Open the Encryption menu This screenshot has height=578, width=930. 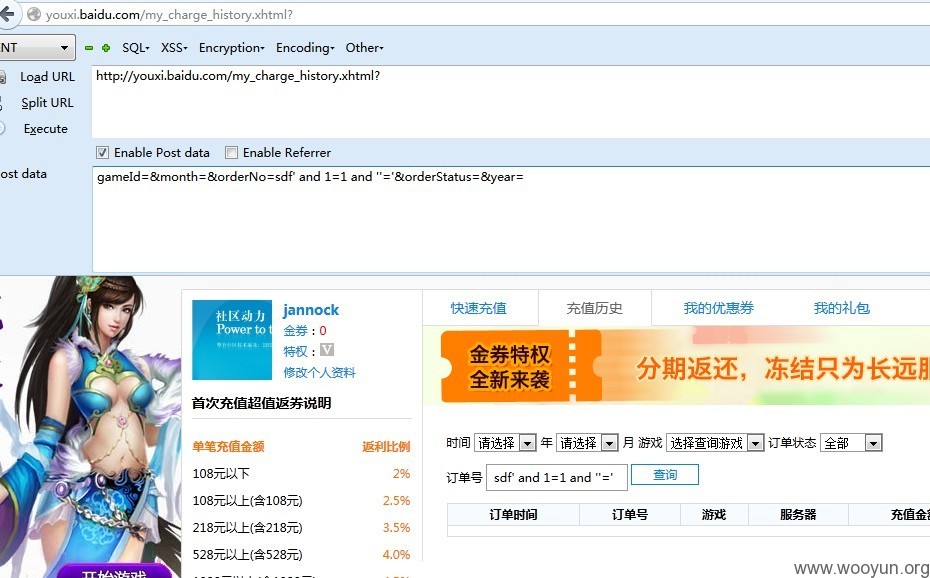click(x=231, y=47)
